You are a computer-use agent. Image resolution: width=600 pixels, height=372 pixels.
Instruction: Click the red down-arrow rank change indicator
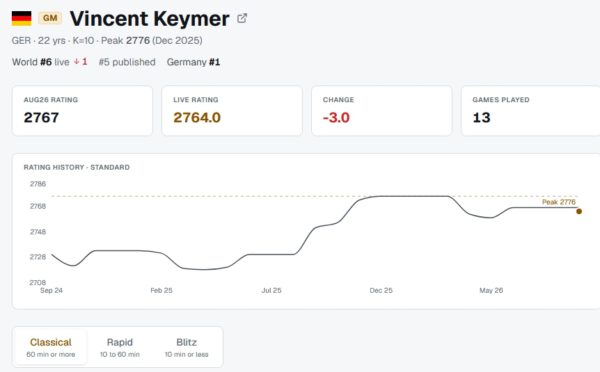[x=81, y=62]
